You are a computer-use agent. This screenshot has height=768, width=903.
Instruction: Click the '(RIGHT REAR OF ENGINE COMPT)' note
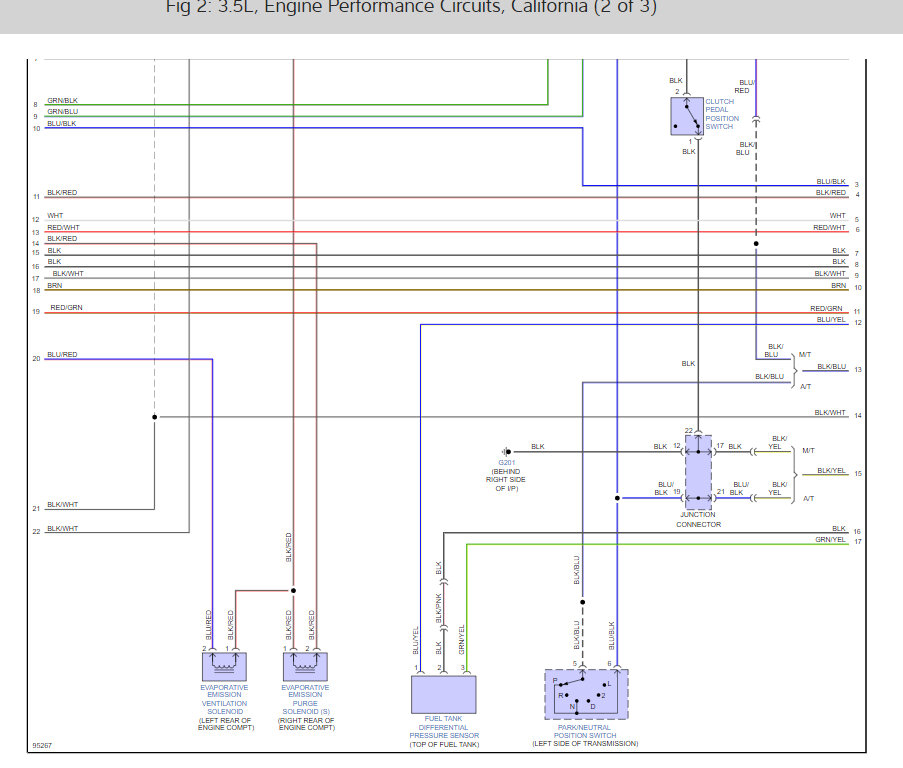coord(306,724)
